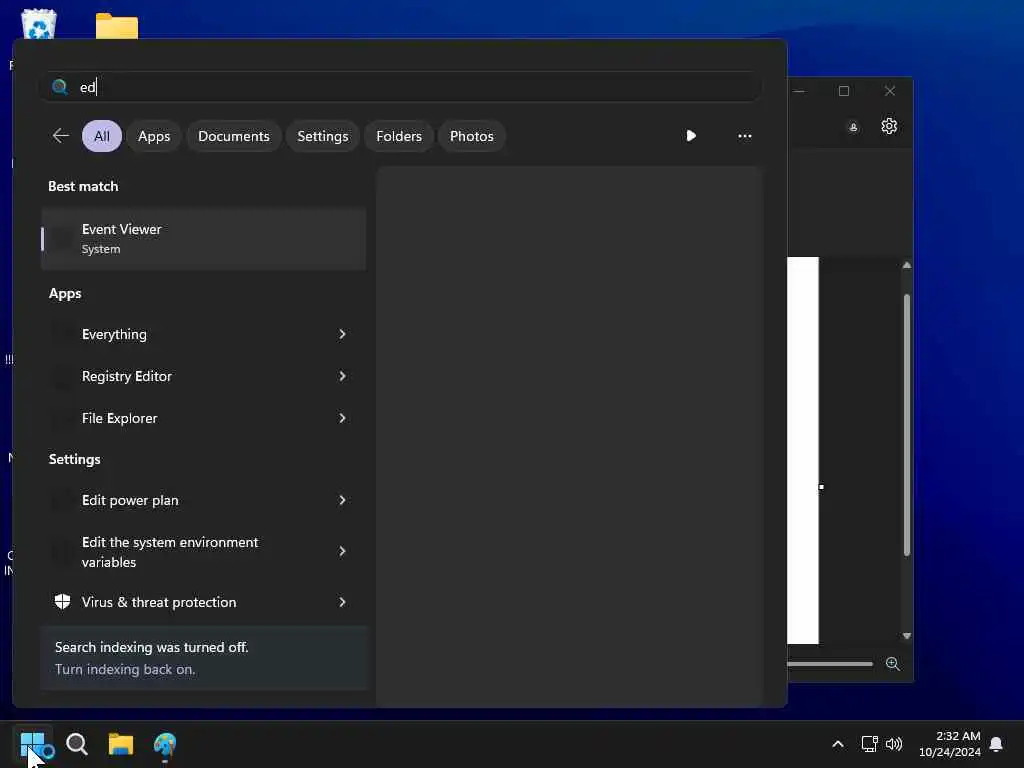Screen dimensions: 1024x768
Task: Open settings gear in background window
Action: tap(889, 126)
